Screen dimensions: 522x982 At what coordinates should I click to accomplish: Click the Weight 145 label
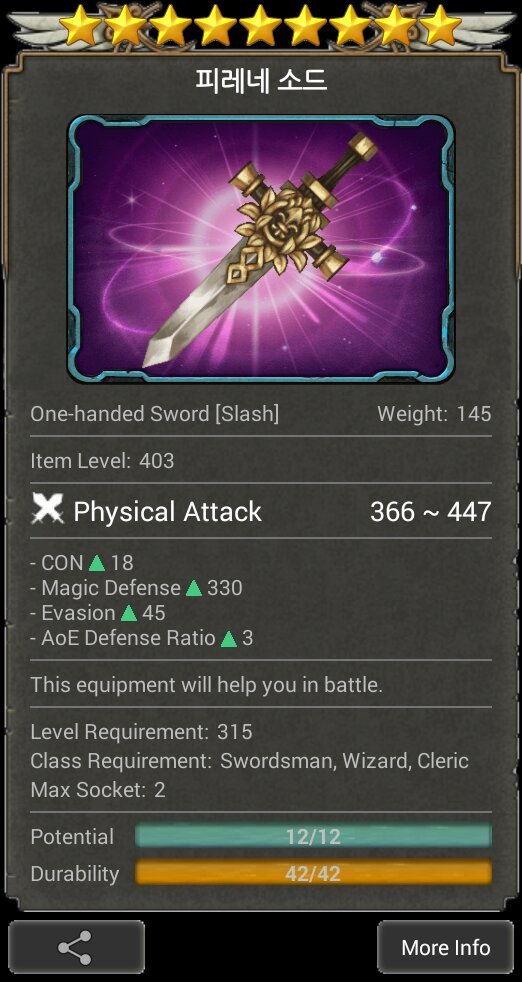click(x=434, y=414)
